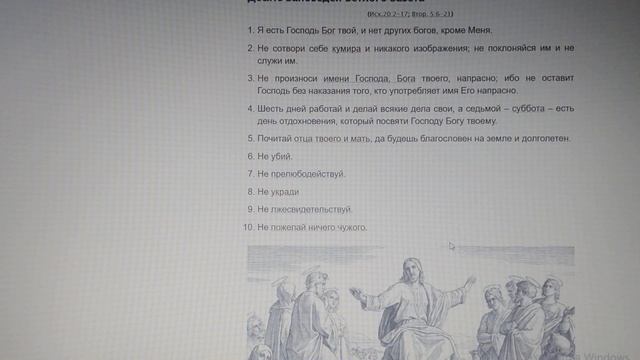Click the line 'Не произноси имени Господа'
This screenshot has height=360, width=640.
click(x=323, y=78)
